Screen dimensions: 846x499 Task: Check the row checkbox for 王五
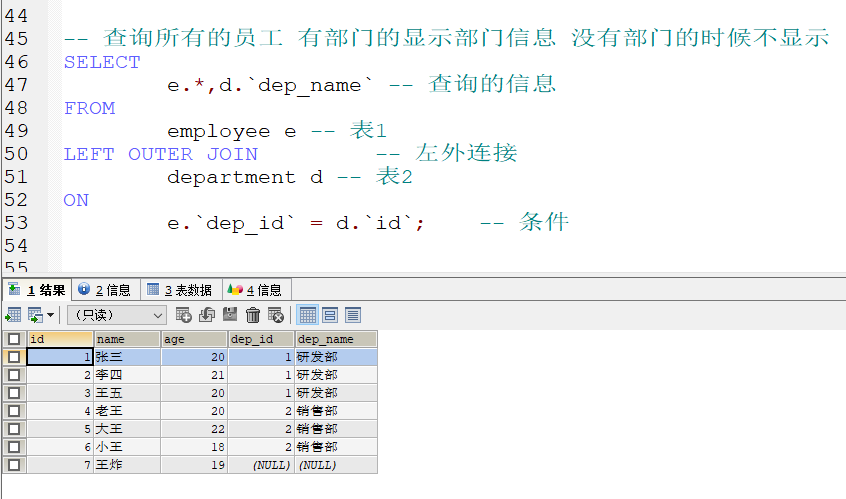14,393
